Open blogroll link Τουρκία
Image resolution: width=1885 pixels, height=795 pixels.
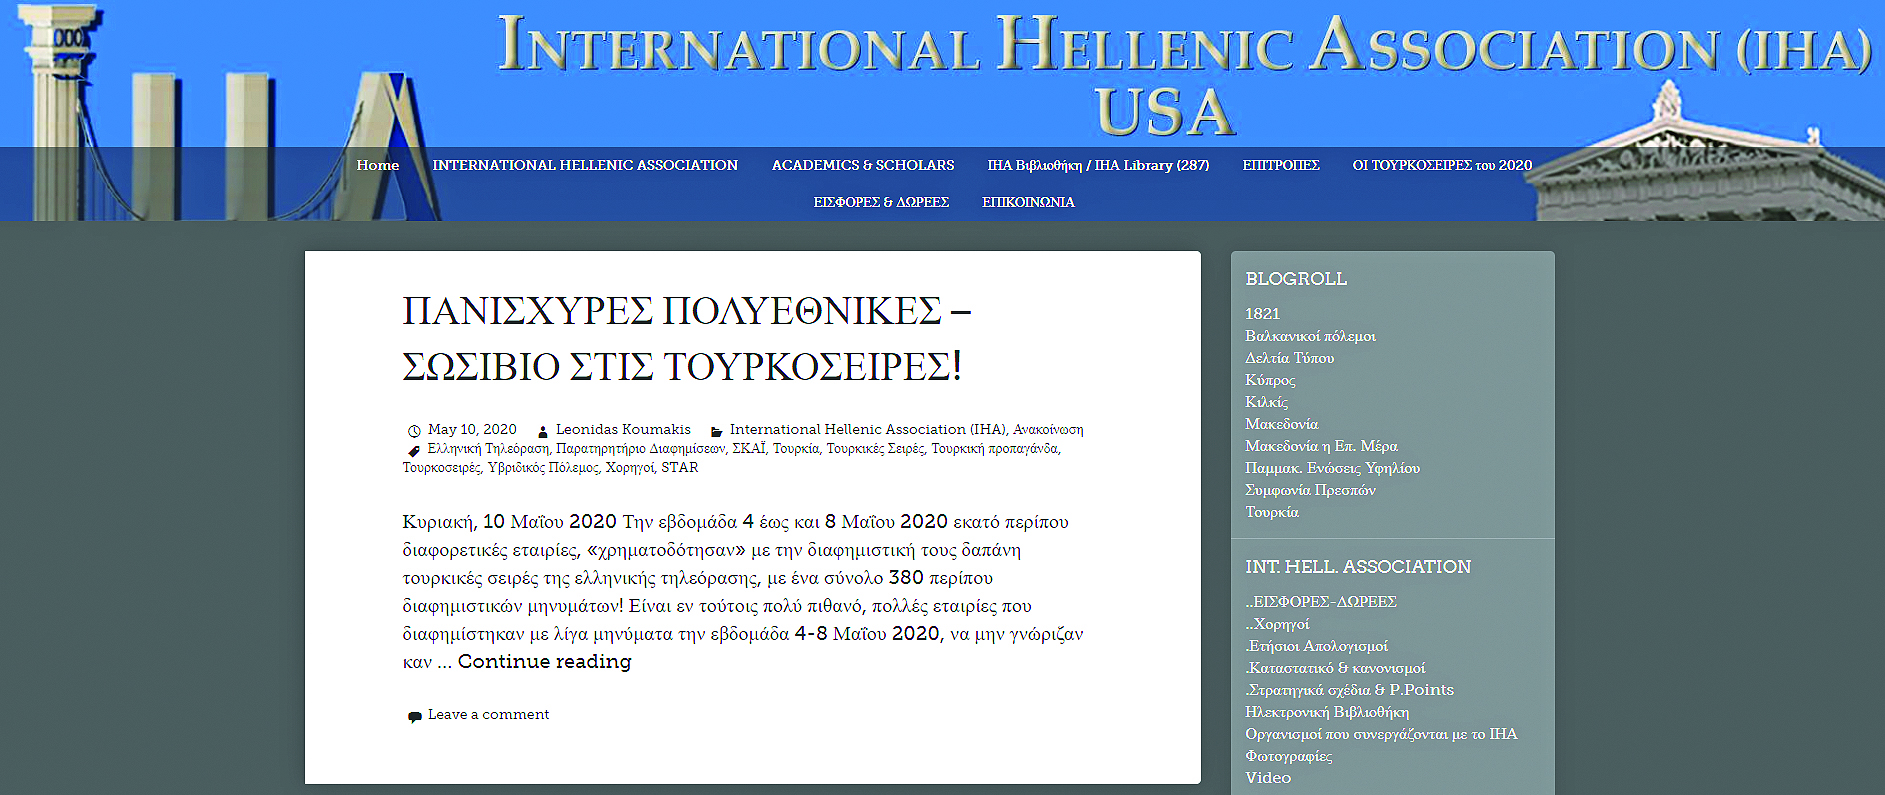[1272, 511]
